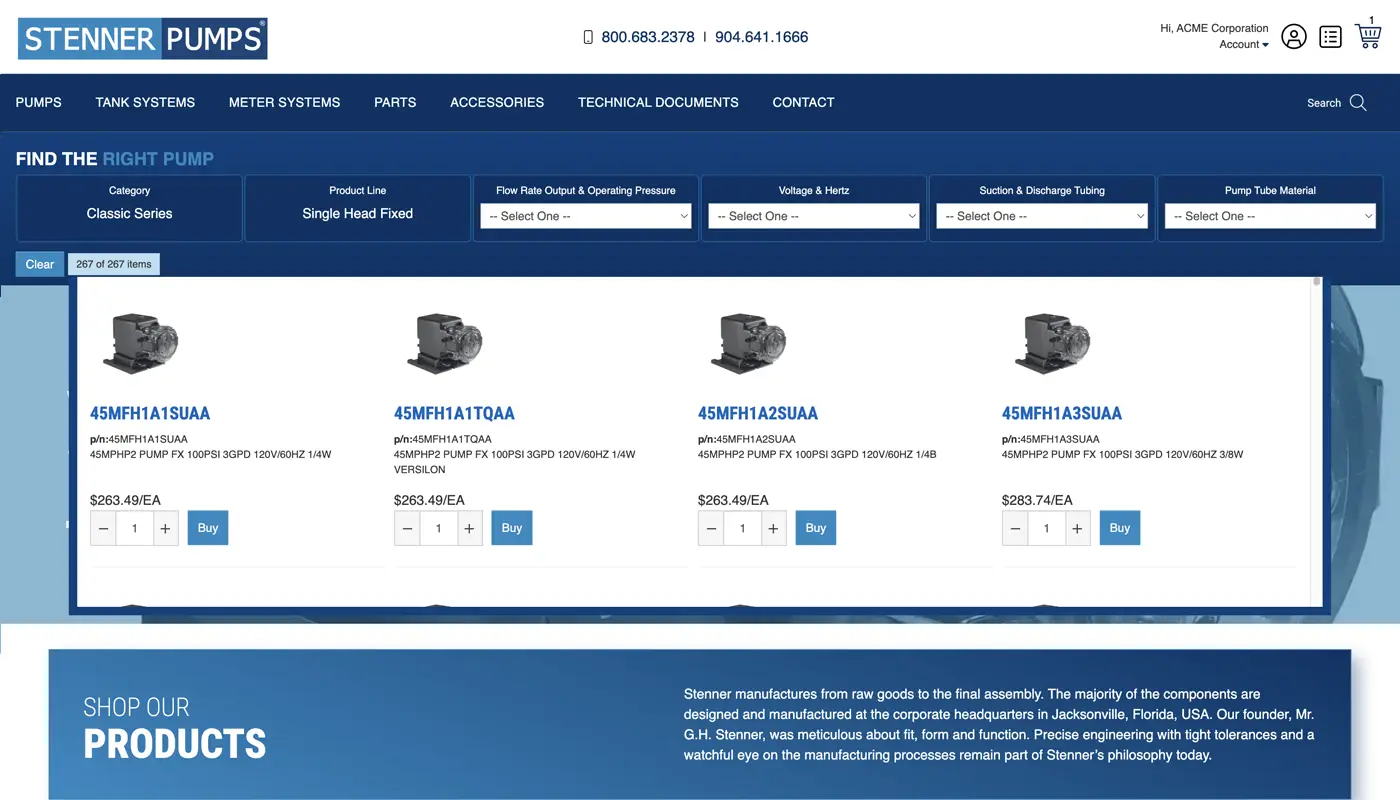Click the 45MFH1A3SUAA quantity field
Viewport: 1400px width, 800px height.
tap(1047, 528)
